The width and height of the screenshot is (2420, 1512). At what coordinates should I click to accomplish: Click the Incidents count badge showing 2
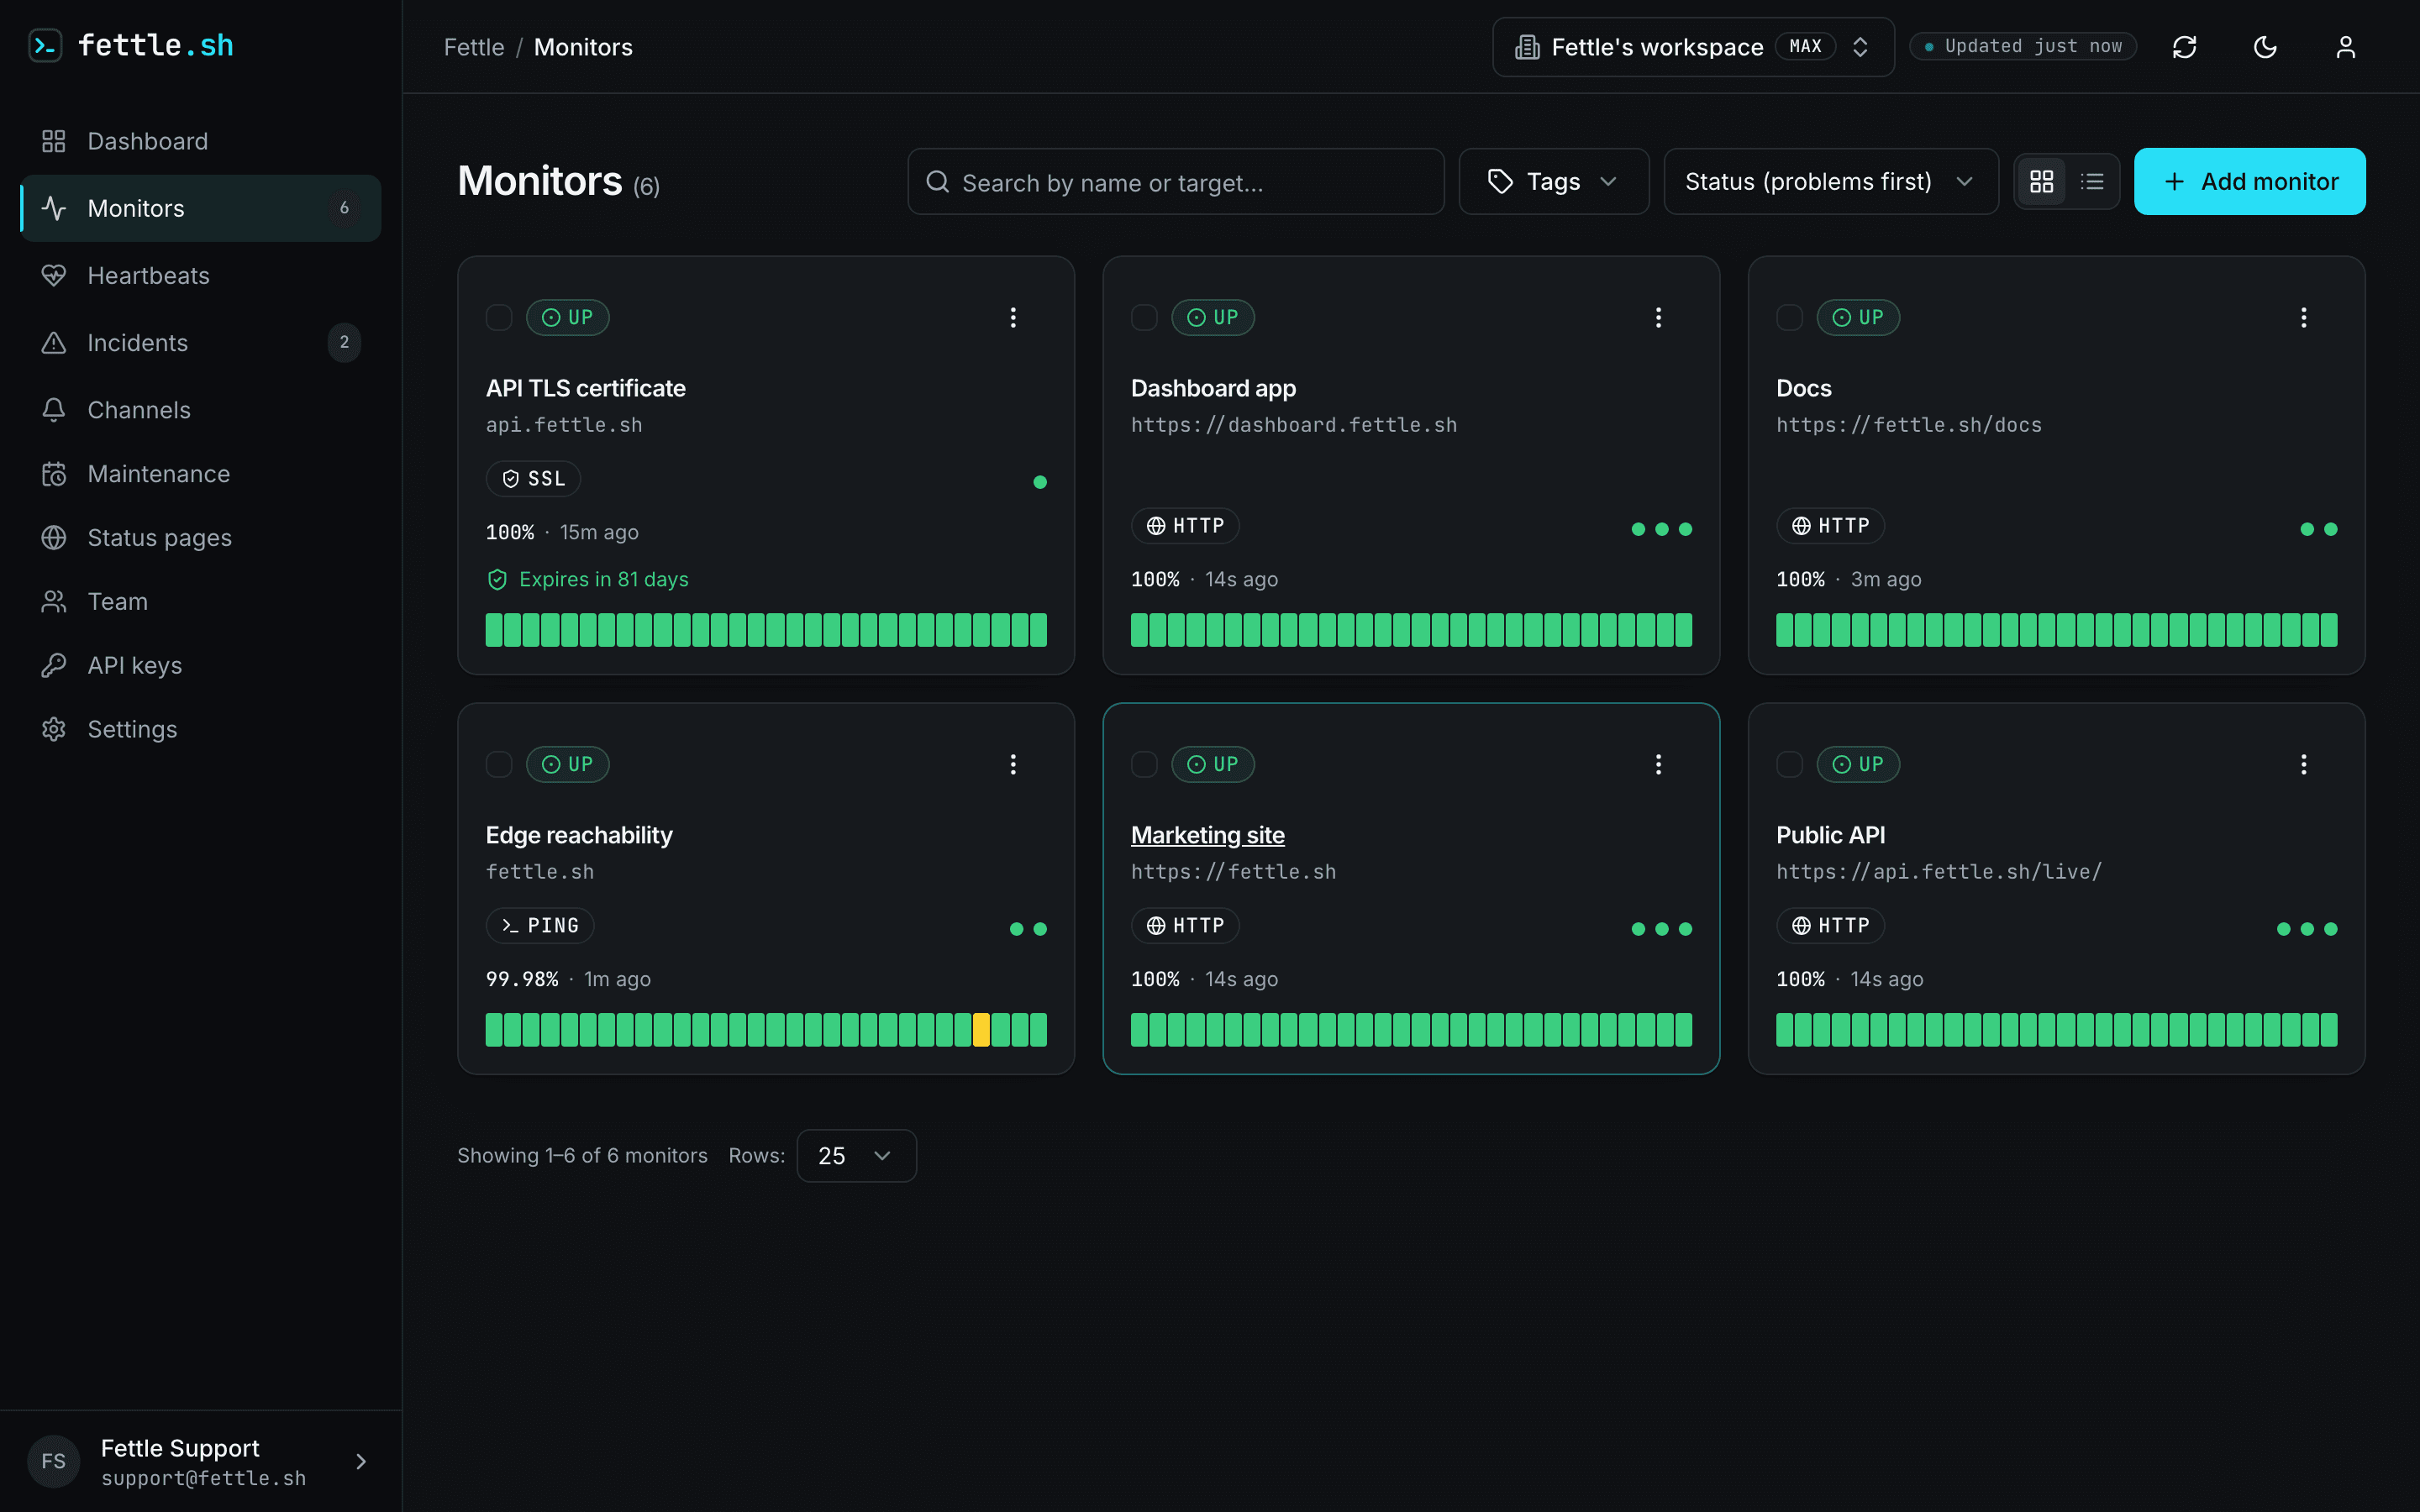[x=344, y=343]
